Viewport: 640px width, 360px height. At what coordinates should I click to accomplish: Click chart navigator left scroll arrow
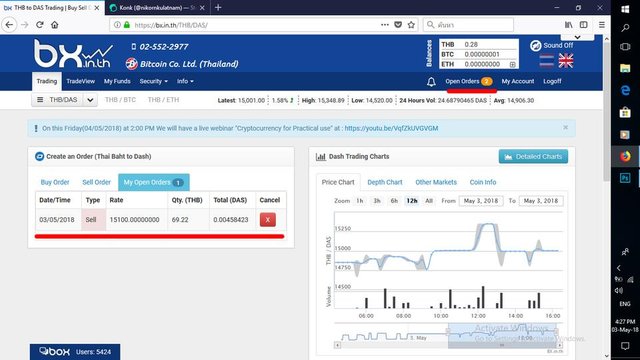(337, 345)
